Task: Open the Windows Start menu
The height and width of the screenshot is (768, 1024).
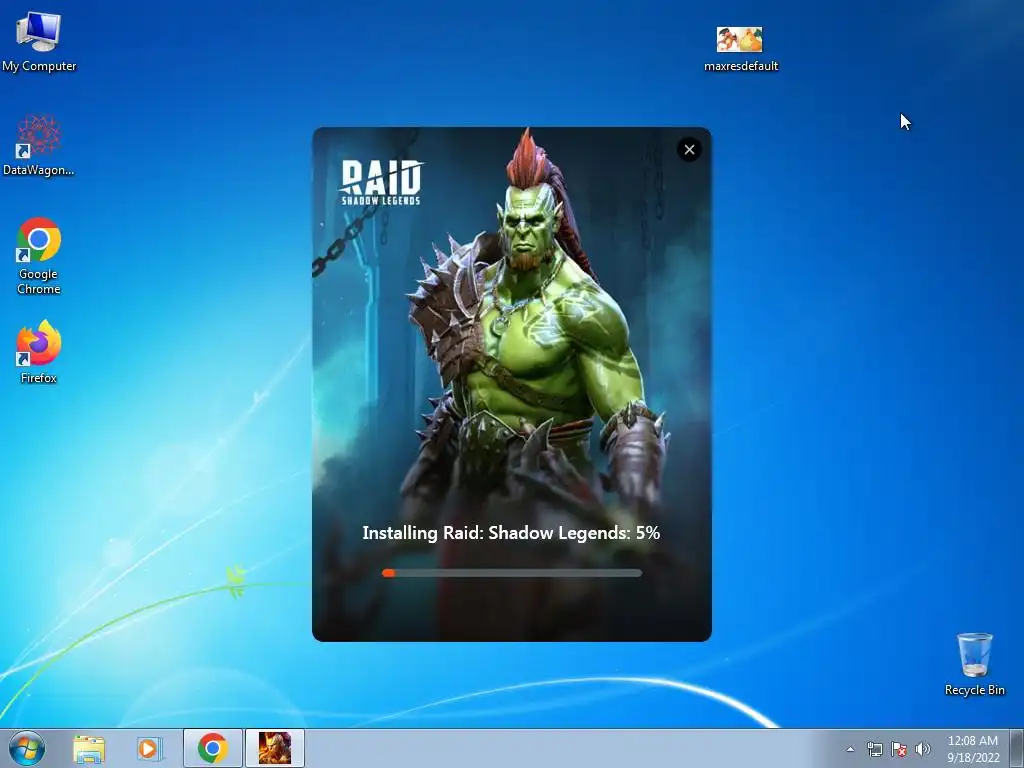Action: point(27,748)
